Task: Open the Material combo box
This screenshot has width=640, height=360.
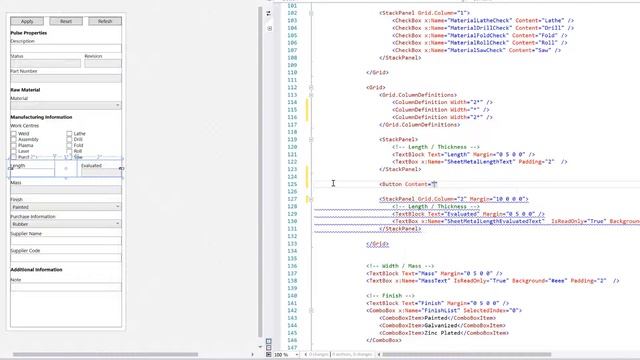Action: click(x=66, y=105)
